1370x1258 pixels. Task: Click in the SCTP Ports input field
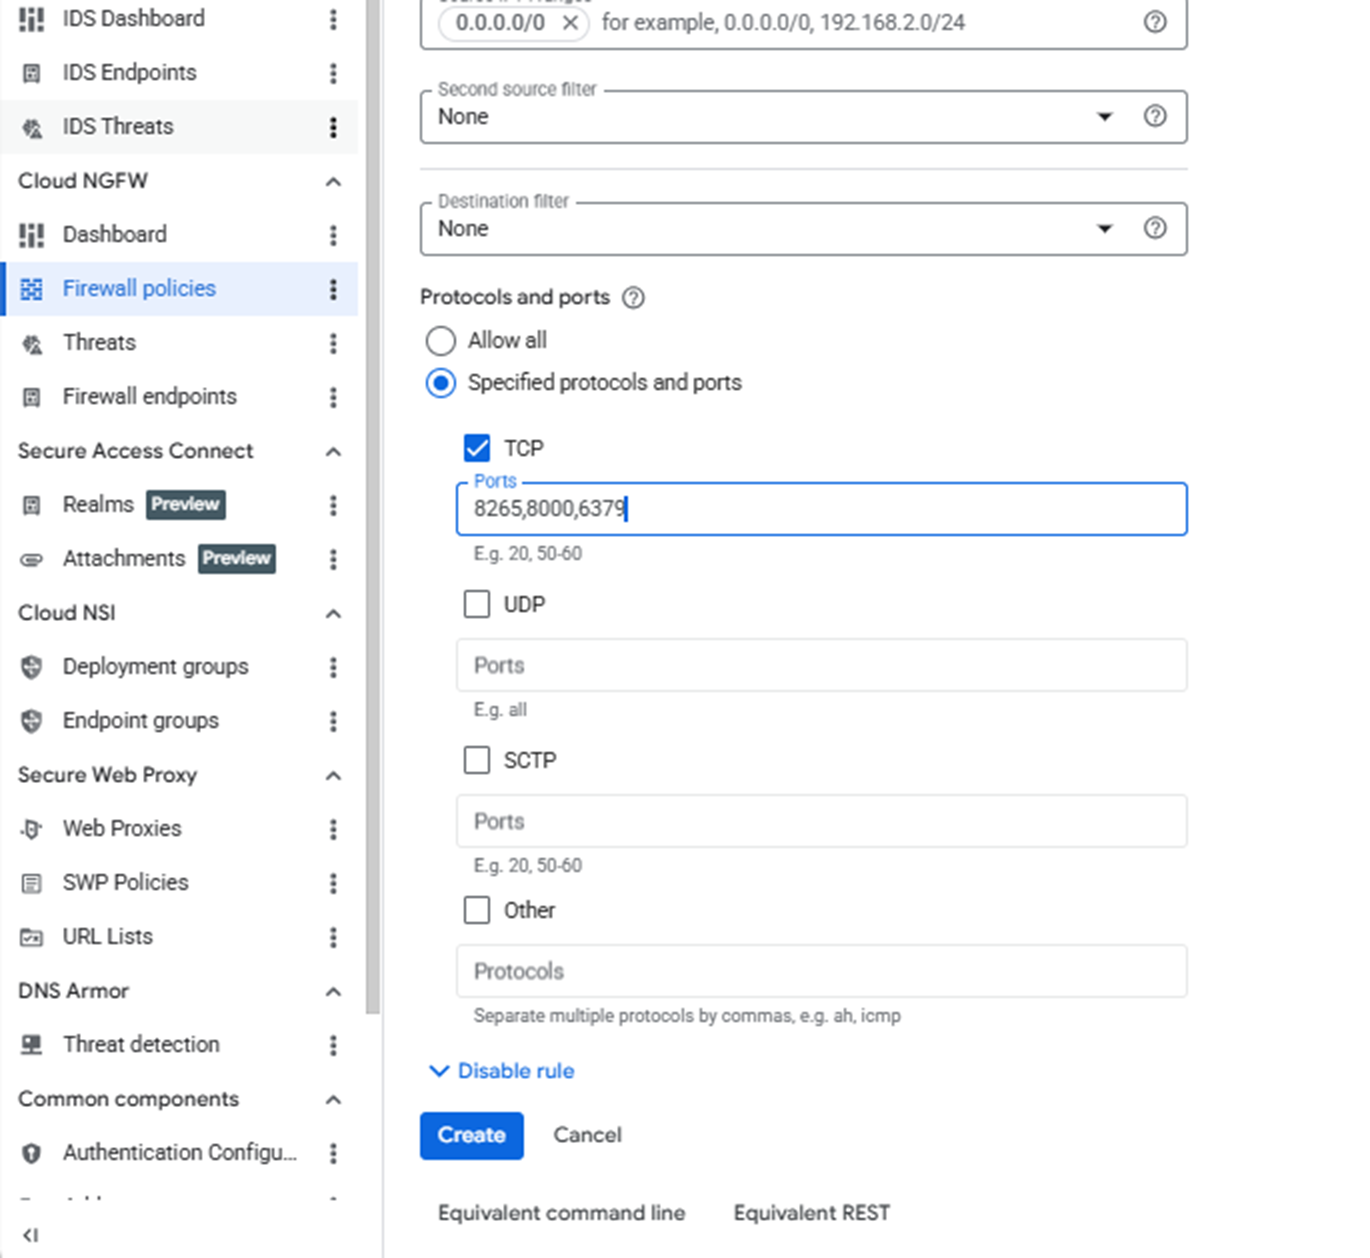tap(820, 821)
